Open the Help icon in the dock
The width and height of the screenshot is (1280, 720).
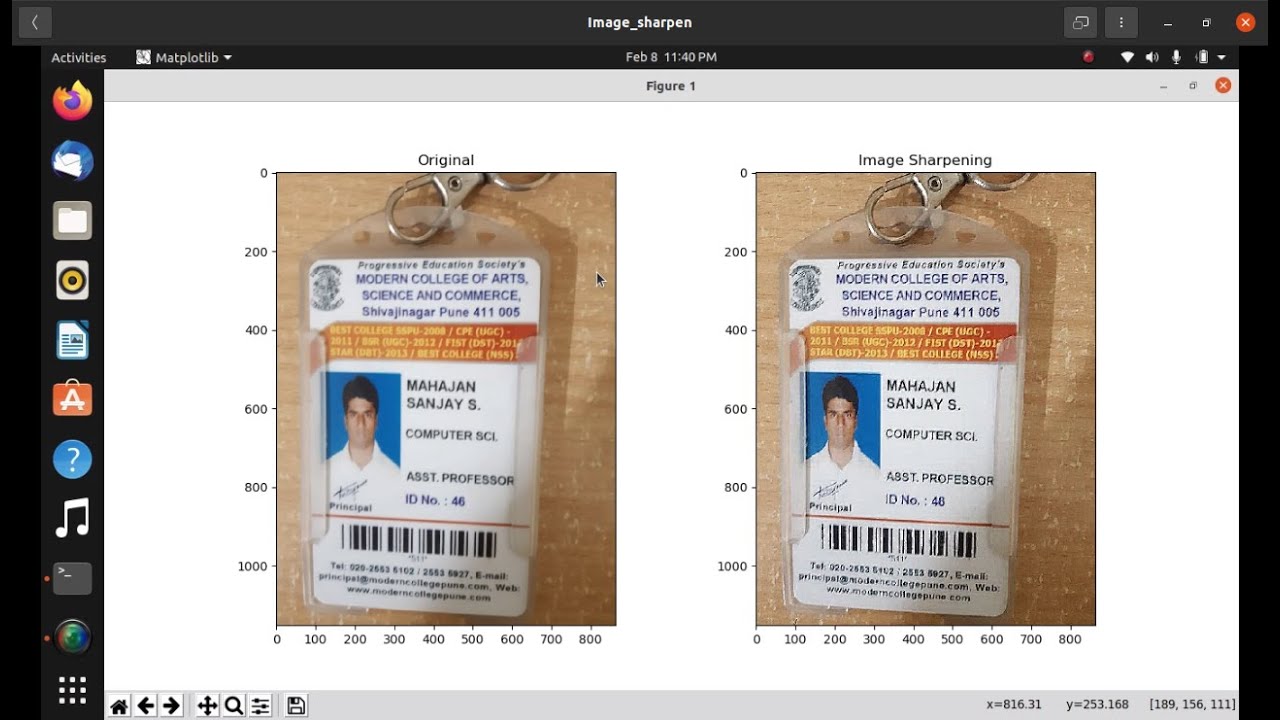coord(73,459)
